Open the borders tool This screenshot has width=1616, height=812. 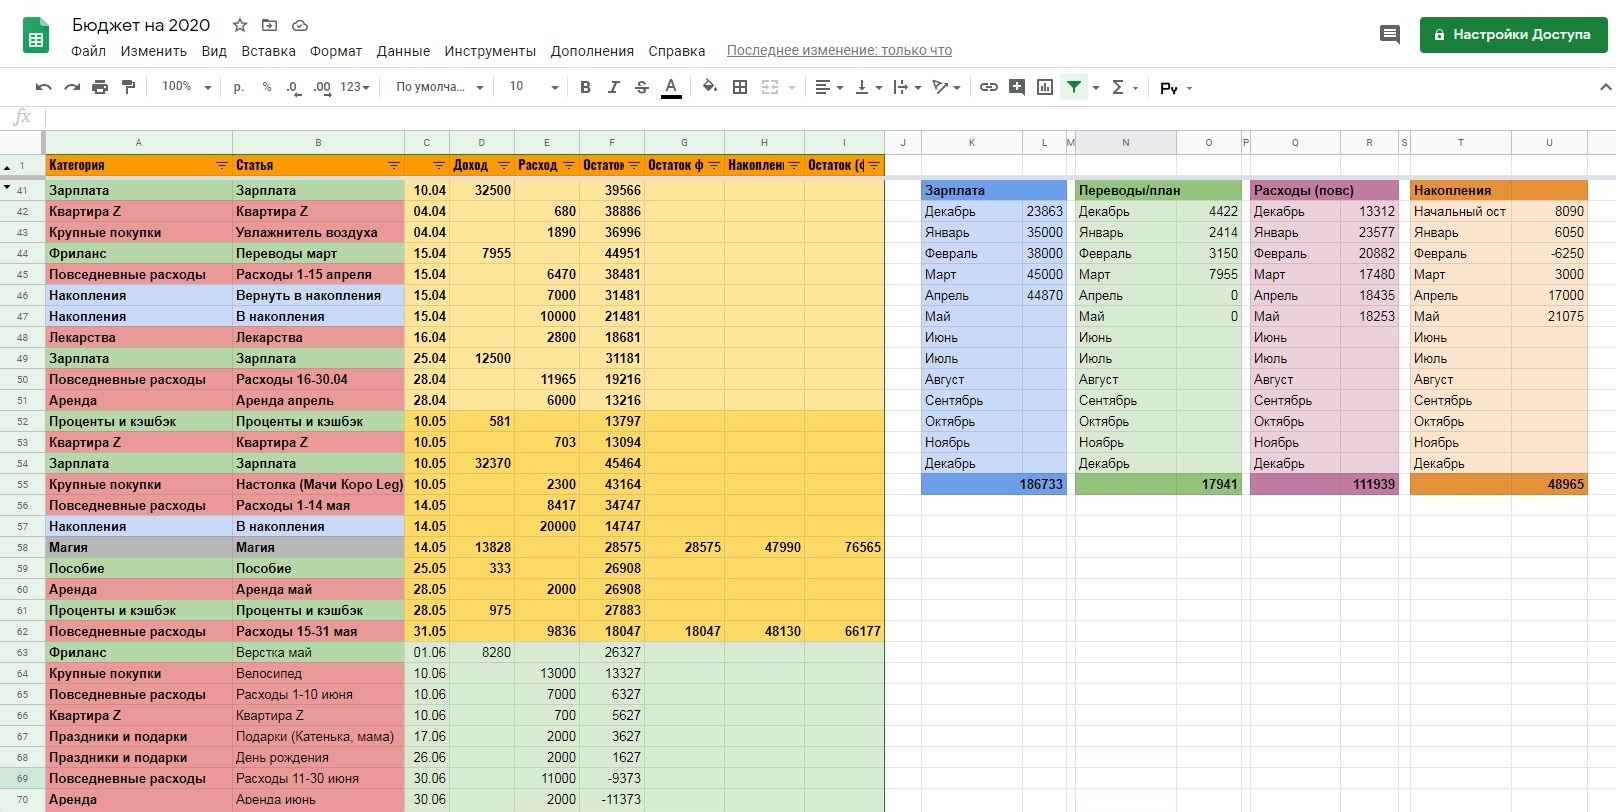click(740, 87)
